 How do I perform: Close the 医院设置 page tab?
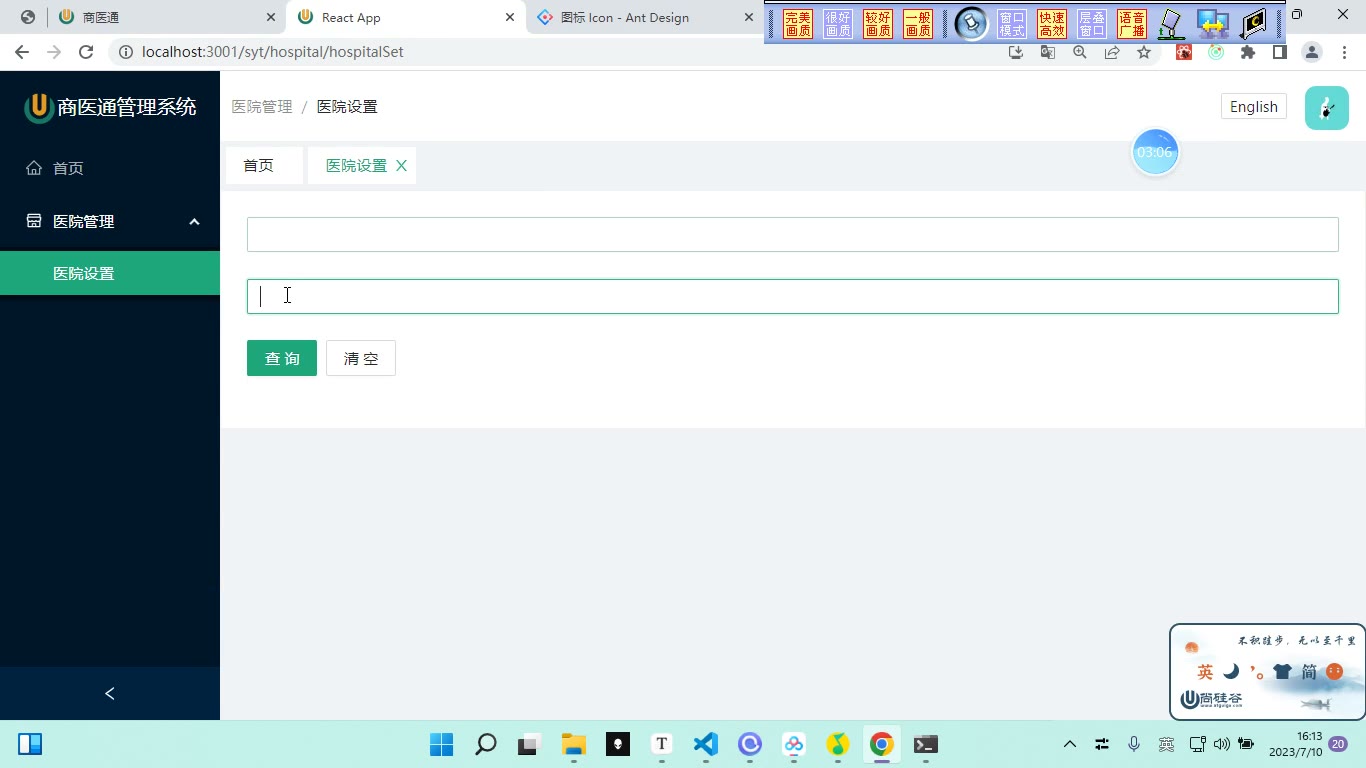pos(402,166)
